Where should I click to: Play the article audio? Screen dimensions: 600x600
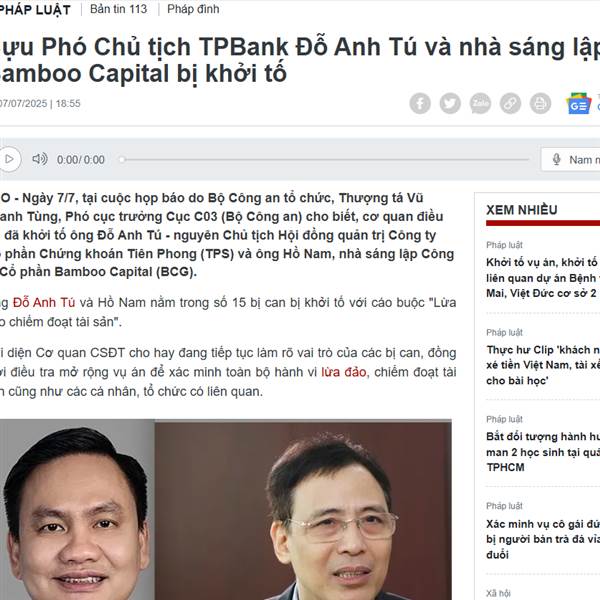click(9, 159)
